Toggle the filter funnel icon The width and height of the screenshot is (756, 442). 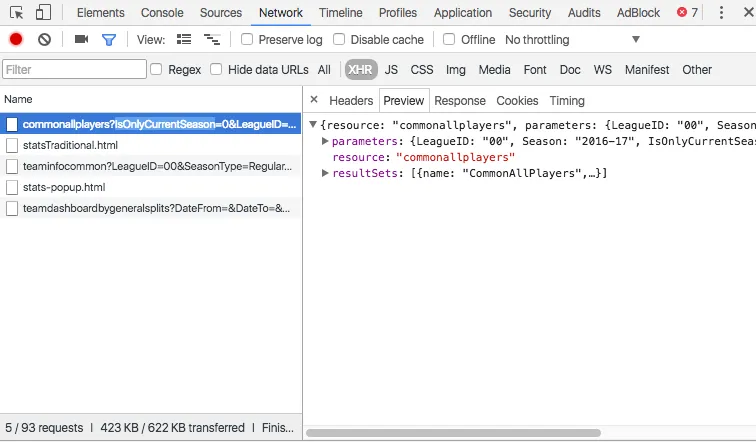[x=109, y=40]
